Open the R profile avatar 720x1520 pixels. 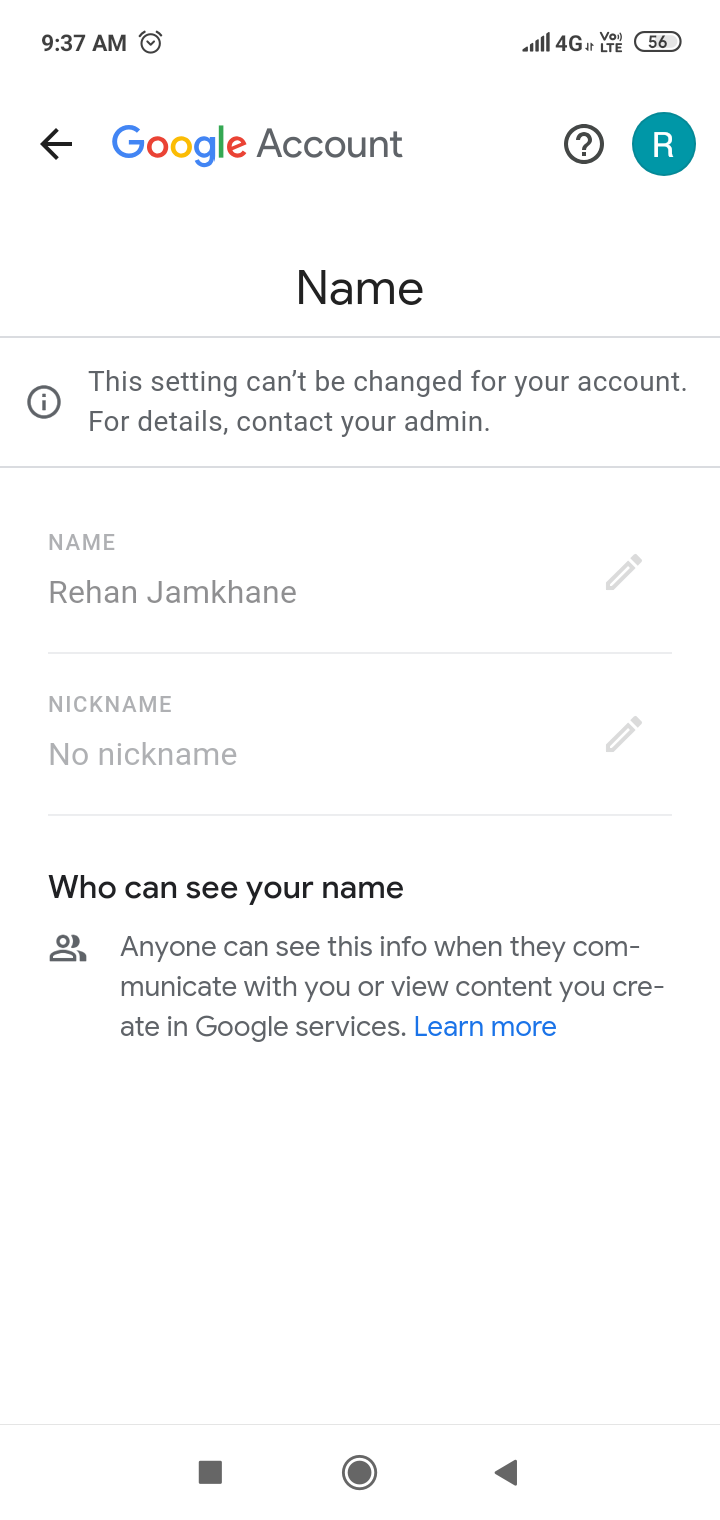[663, 145]
